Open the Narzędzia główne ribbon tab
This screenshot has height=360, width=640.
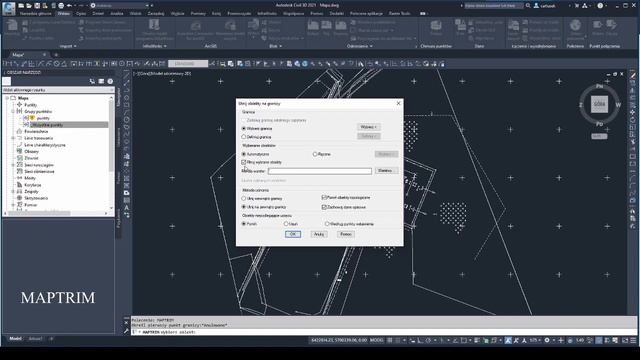click(x=36, y=13)
